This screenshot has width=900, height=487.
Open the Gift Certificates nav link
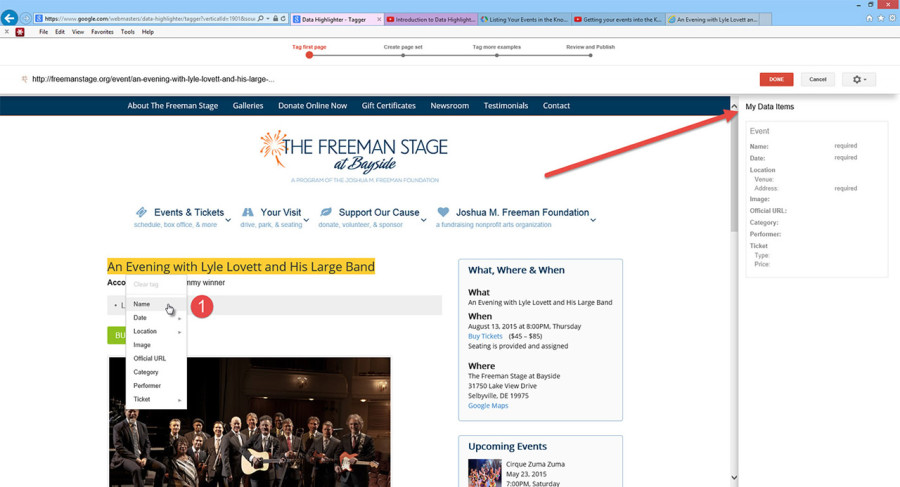click(x=389, y=106)
